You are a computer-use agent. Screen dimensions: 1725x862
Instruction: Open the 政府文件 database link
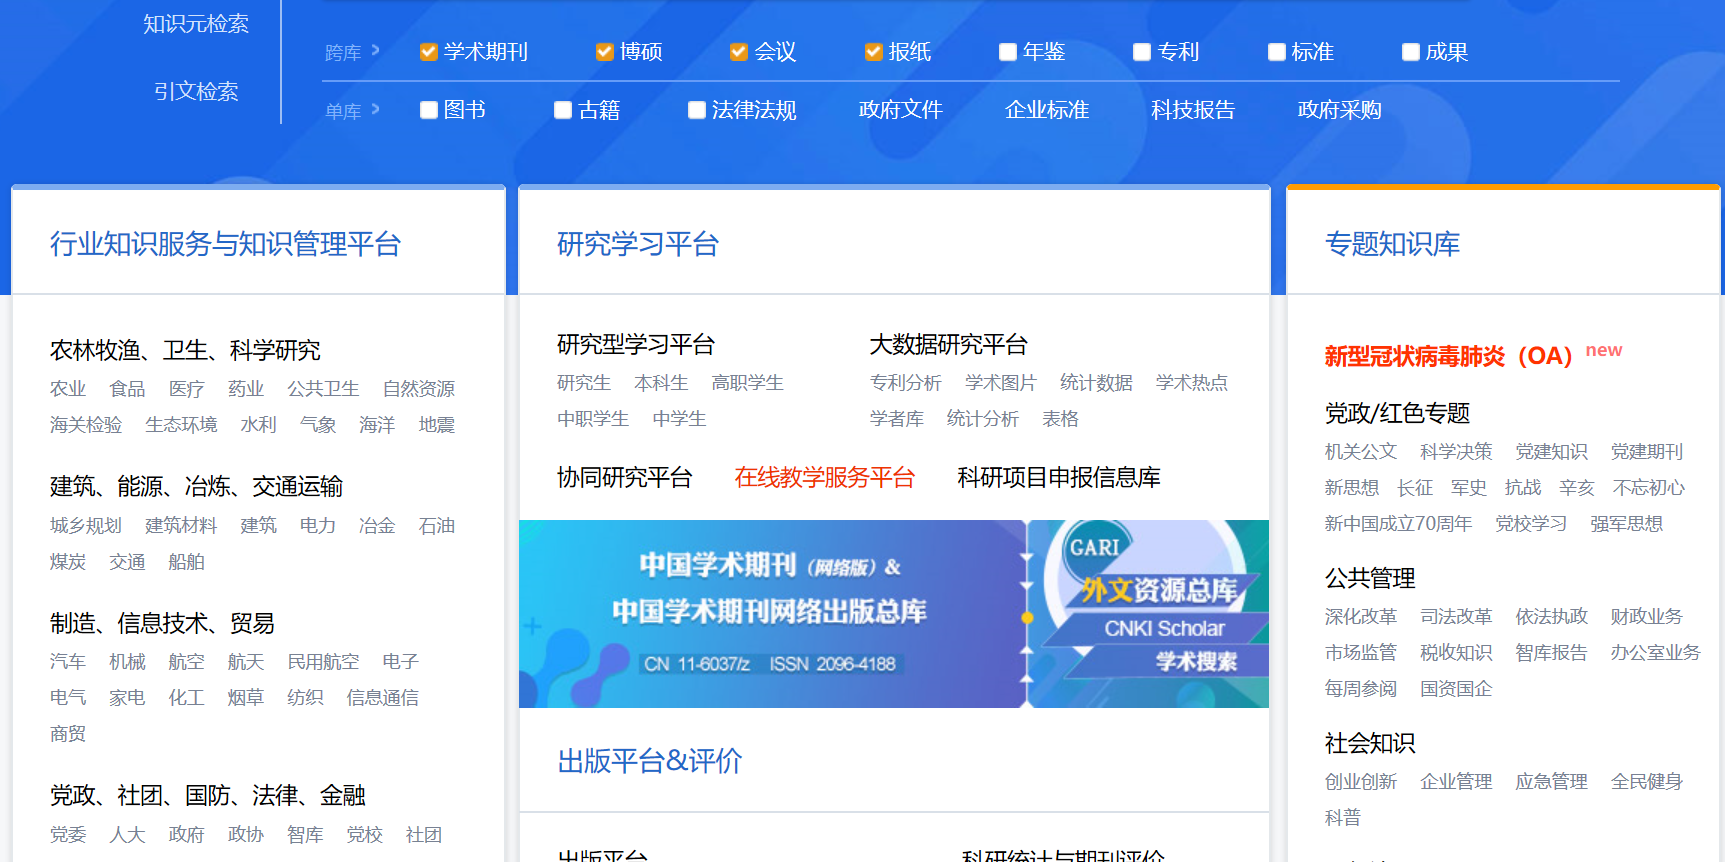tap(900, 110)
